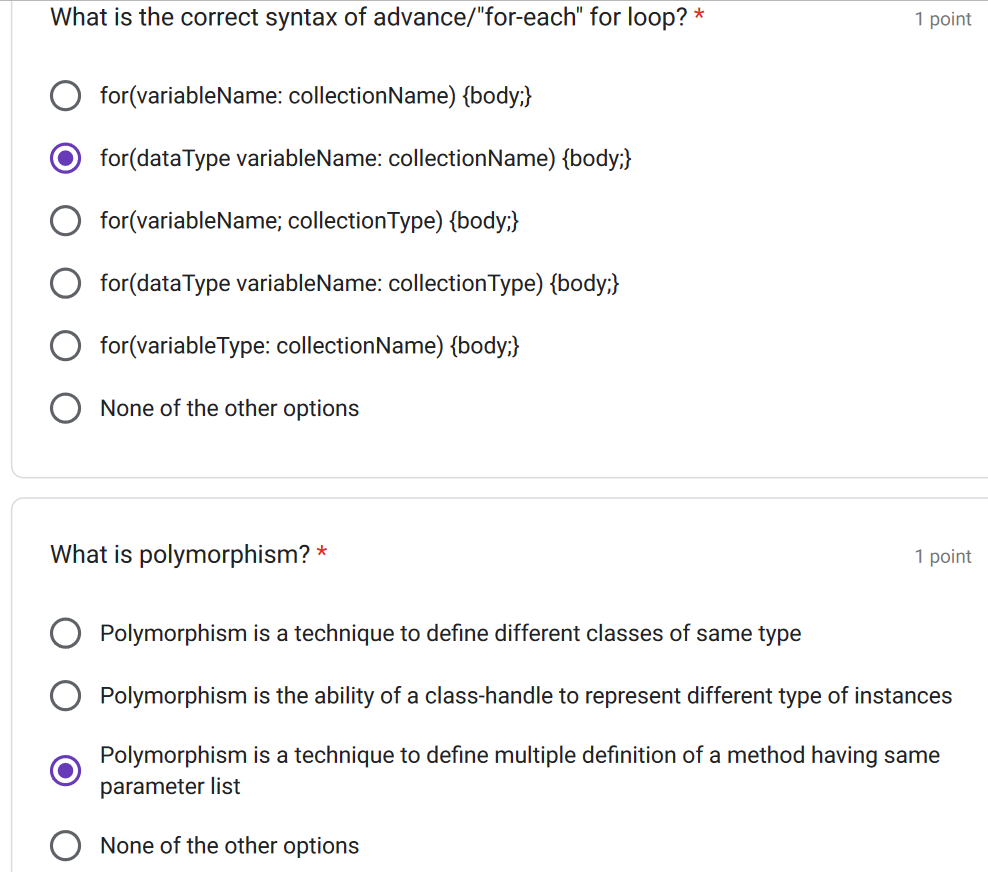Screen dimensions: 988x872
Task: Click the '1 point' label on the polymorphism question
Action: [943, 556]
